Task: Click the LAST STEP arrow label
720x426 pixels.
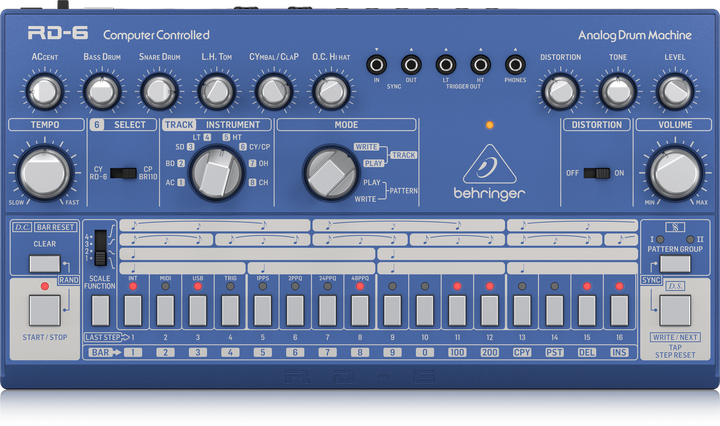Action: pyautogui.click(x=107, y=337)
